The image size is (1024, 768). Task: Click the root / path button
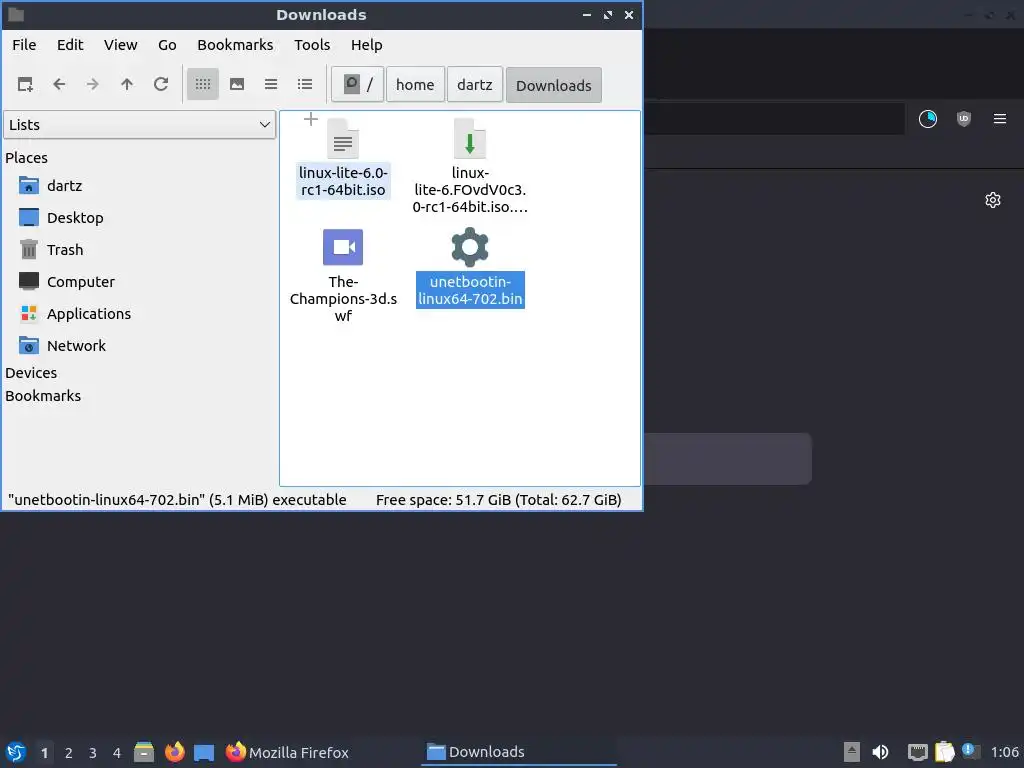357,85
